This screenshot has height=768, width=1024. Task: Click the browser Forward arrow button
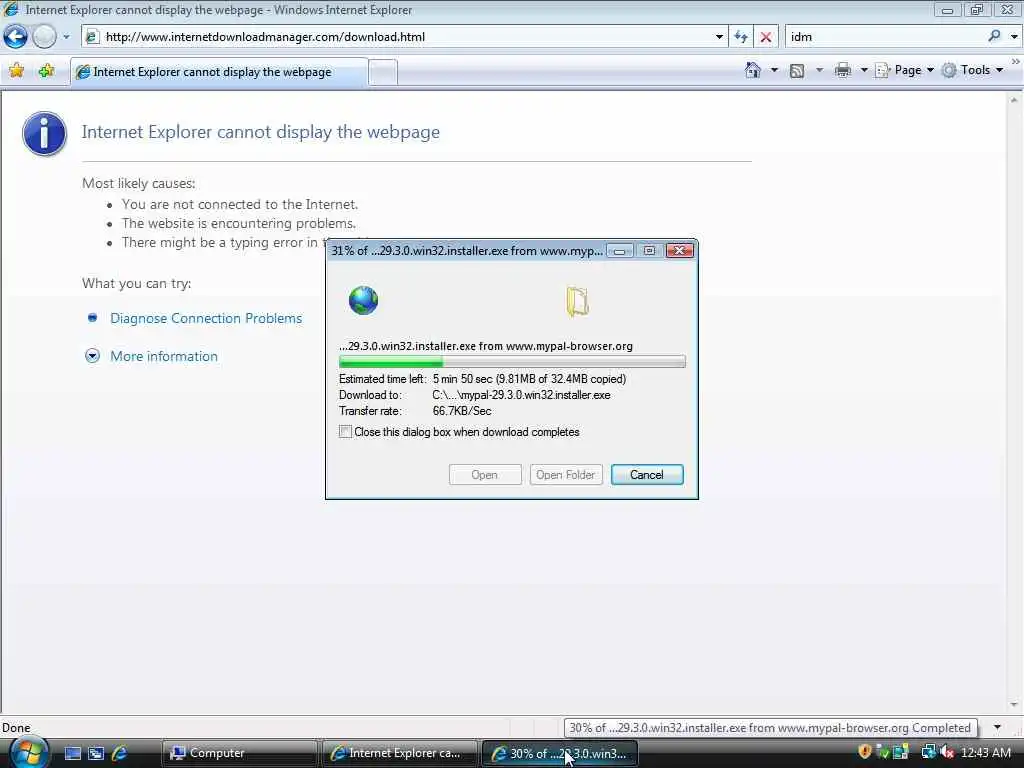[44, 37]
